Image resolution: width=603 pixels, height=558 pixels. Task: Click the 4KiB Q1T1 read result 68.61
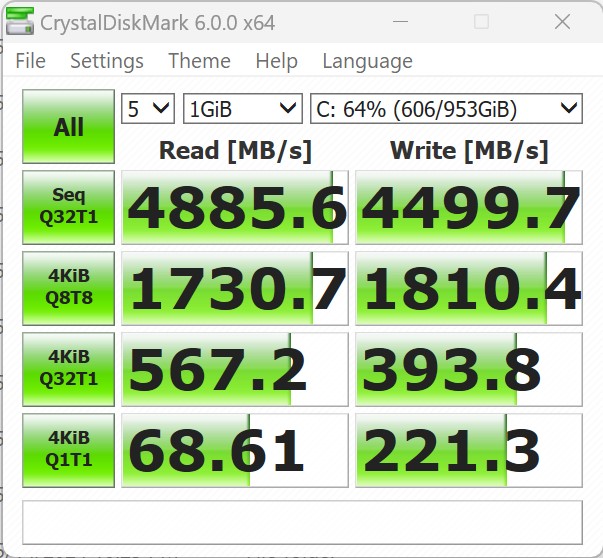[235, 450]
